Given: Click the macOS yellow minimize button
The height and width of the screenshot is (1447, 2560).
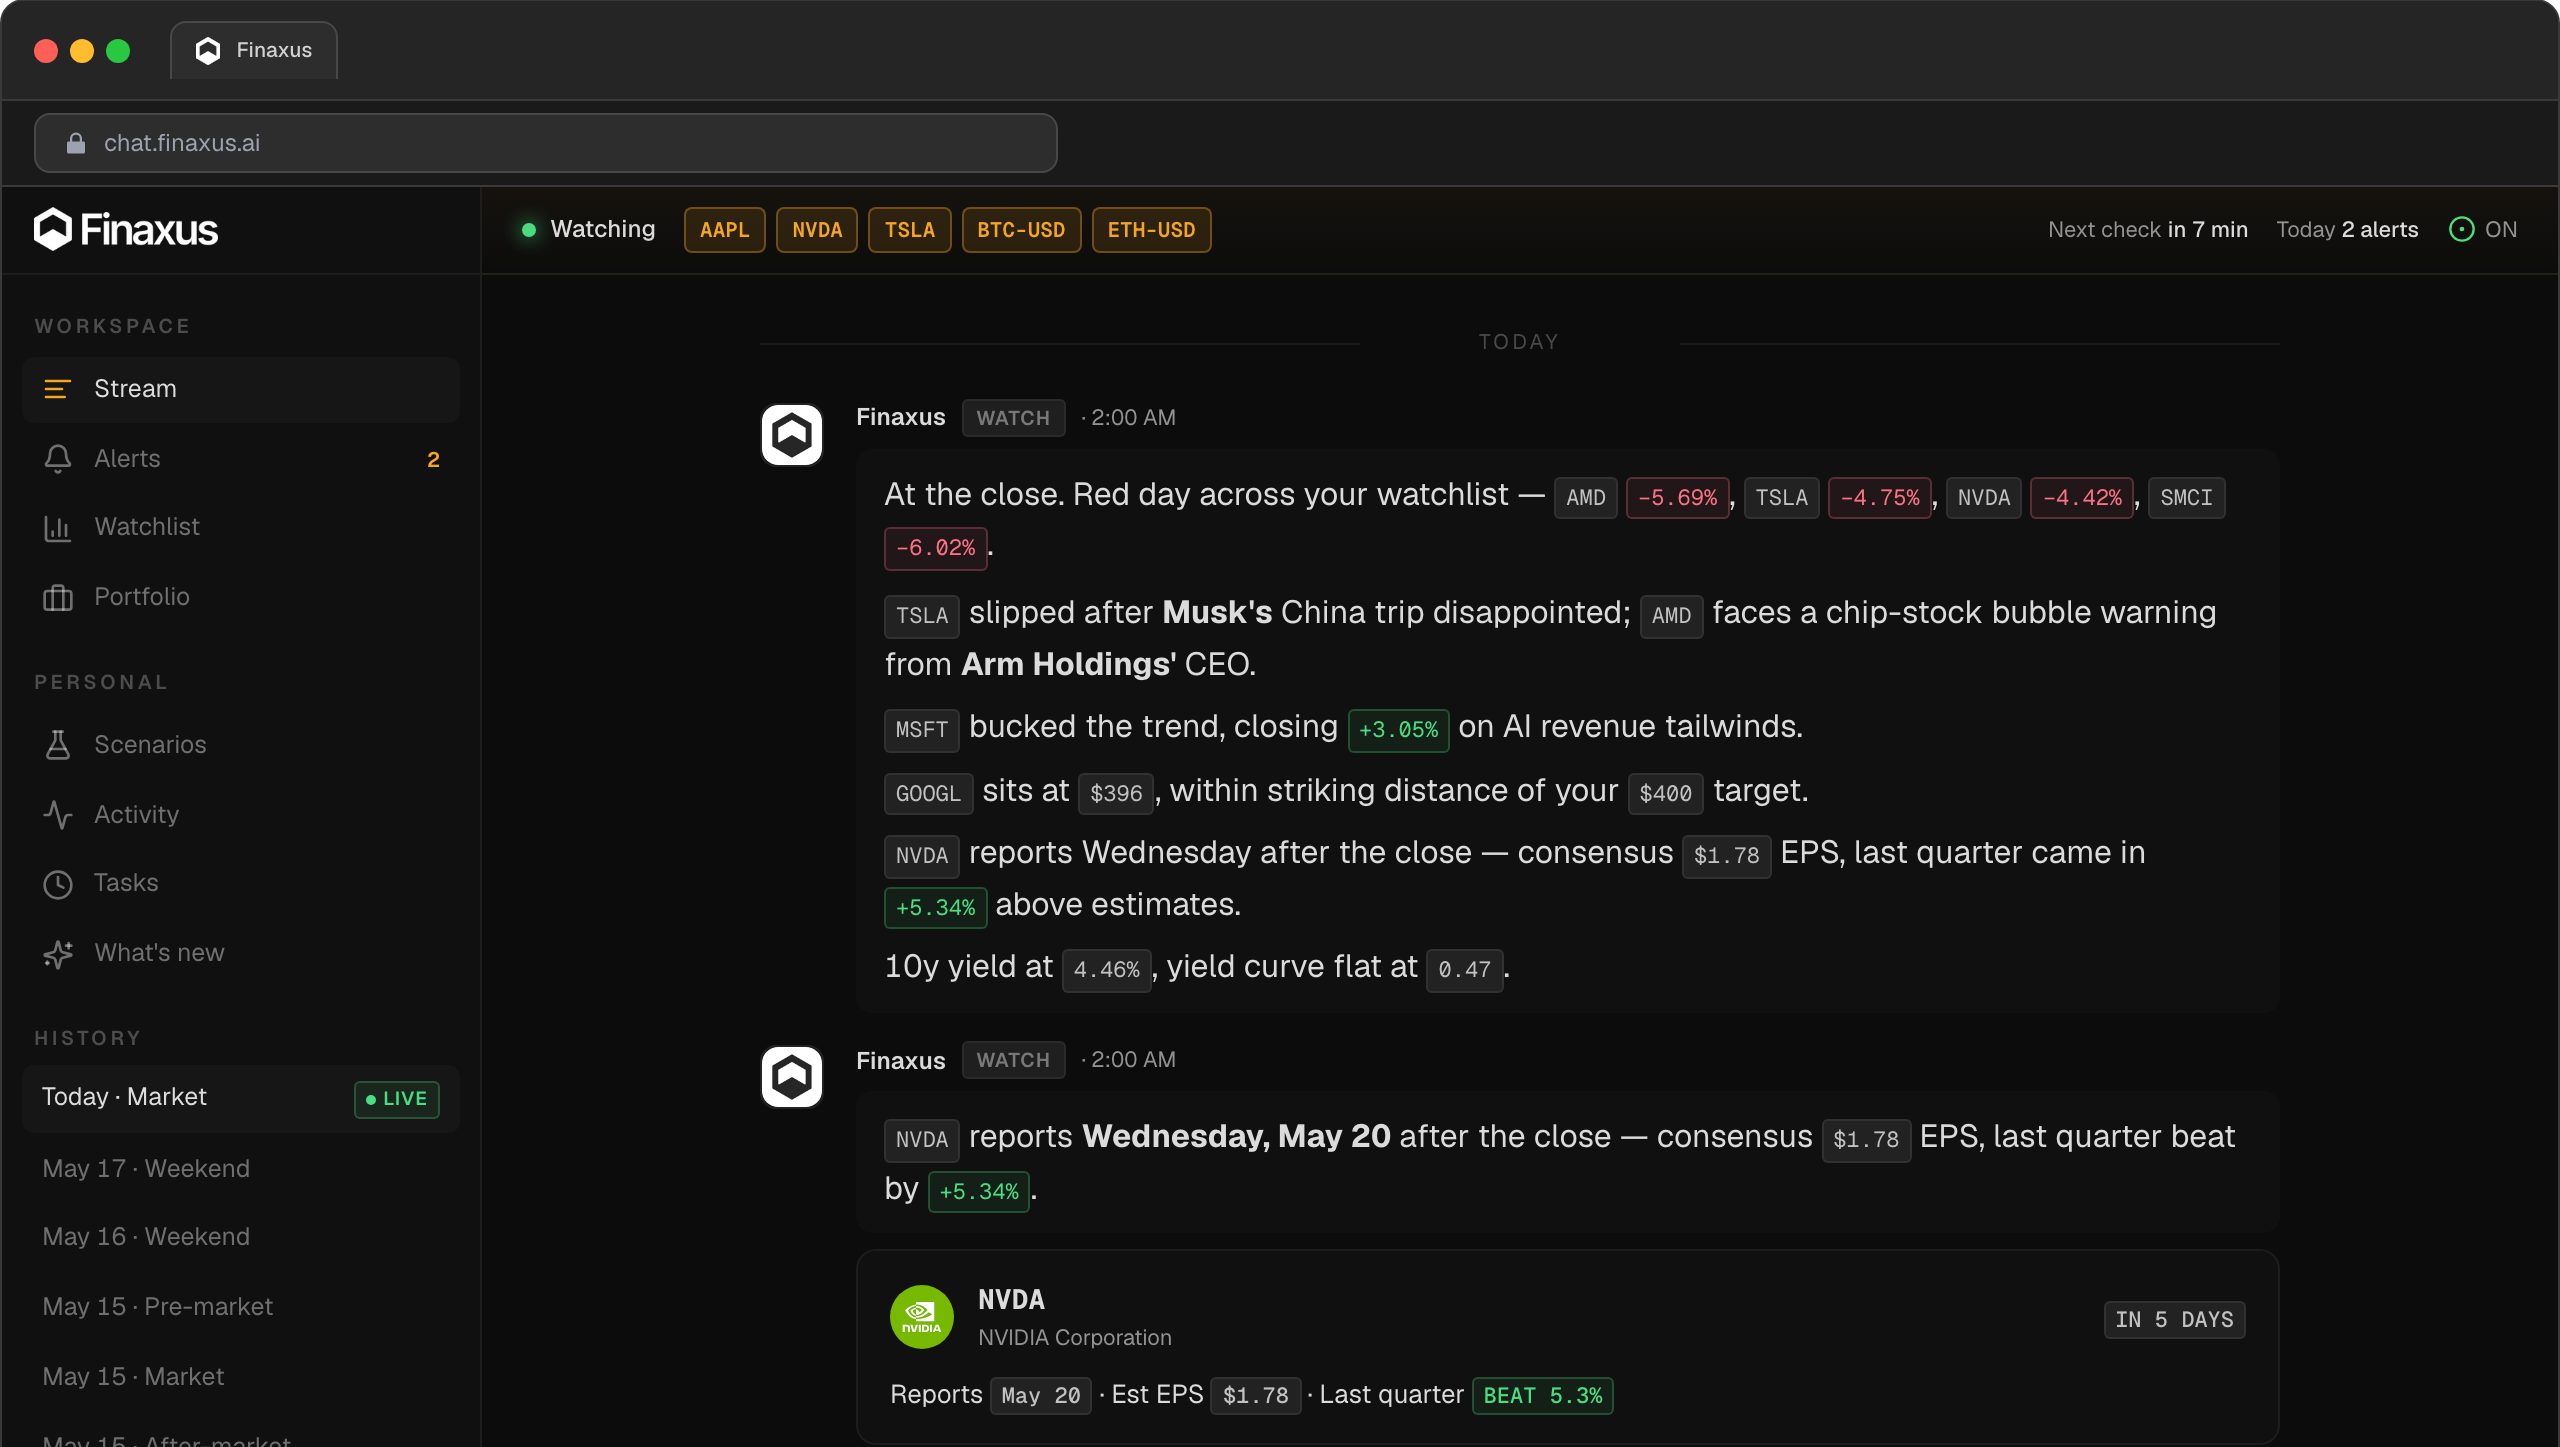Looking at the screenshot, I should point(82,51).
